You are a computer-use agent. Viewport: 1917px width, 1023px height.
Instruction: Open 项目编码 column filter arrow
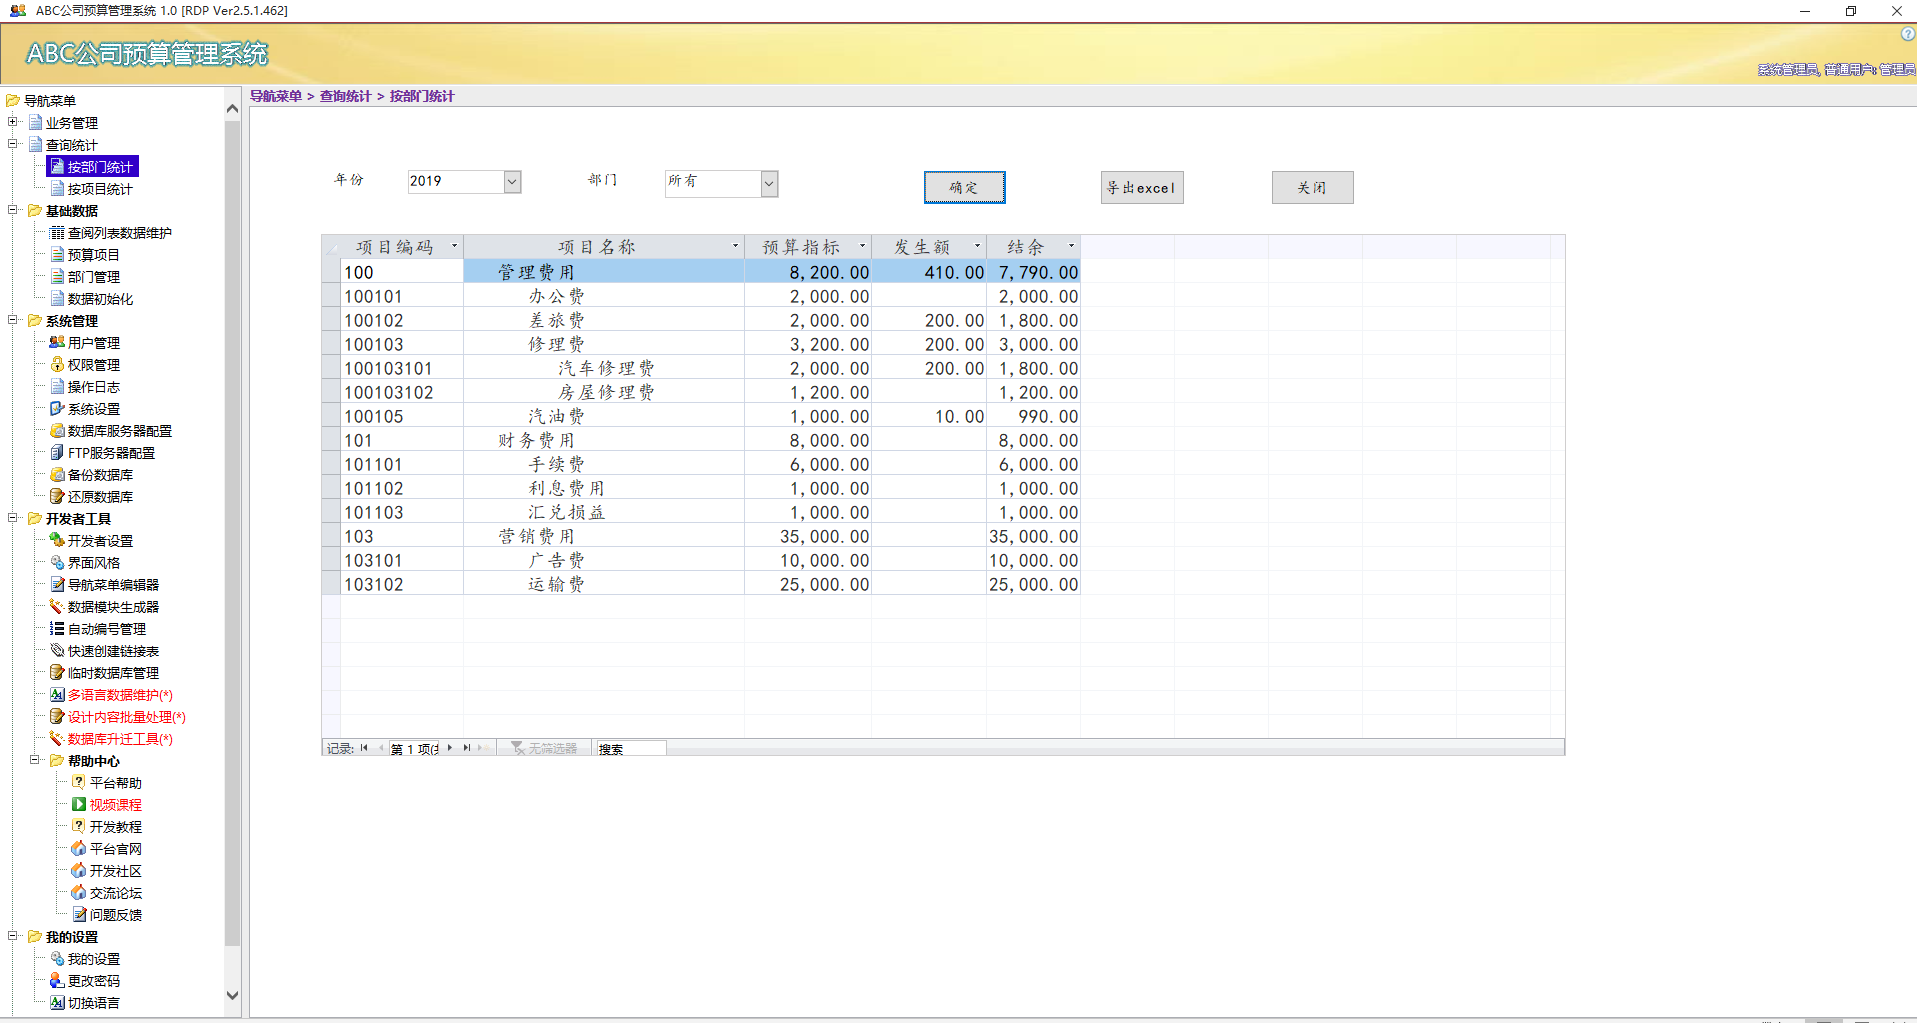[454, 246]
